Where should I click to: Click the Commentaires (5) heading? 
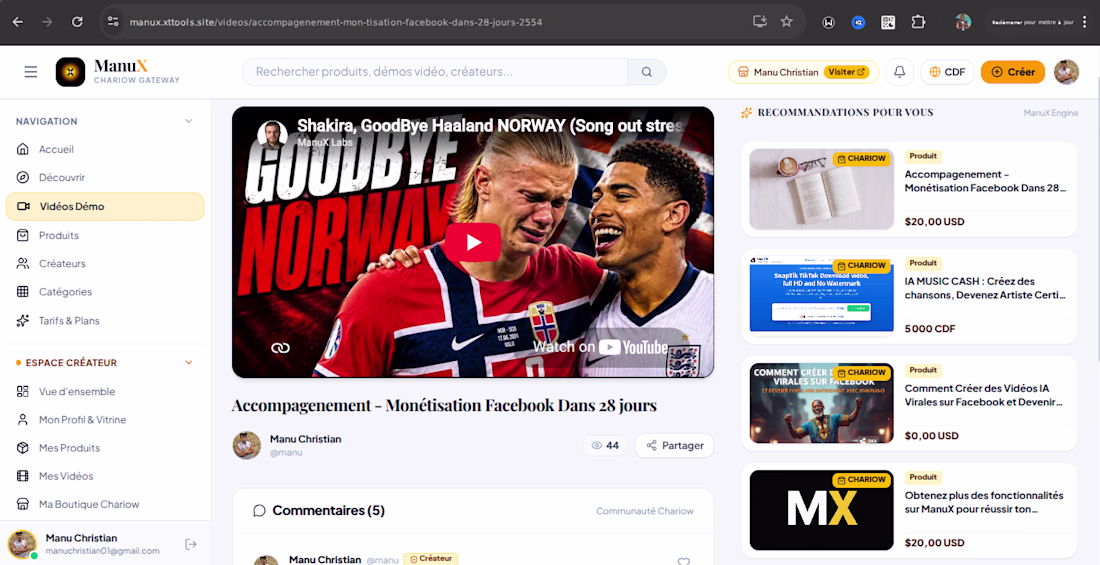pyautogui.click(x=328, y=510)
